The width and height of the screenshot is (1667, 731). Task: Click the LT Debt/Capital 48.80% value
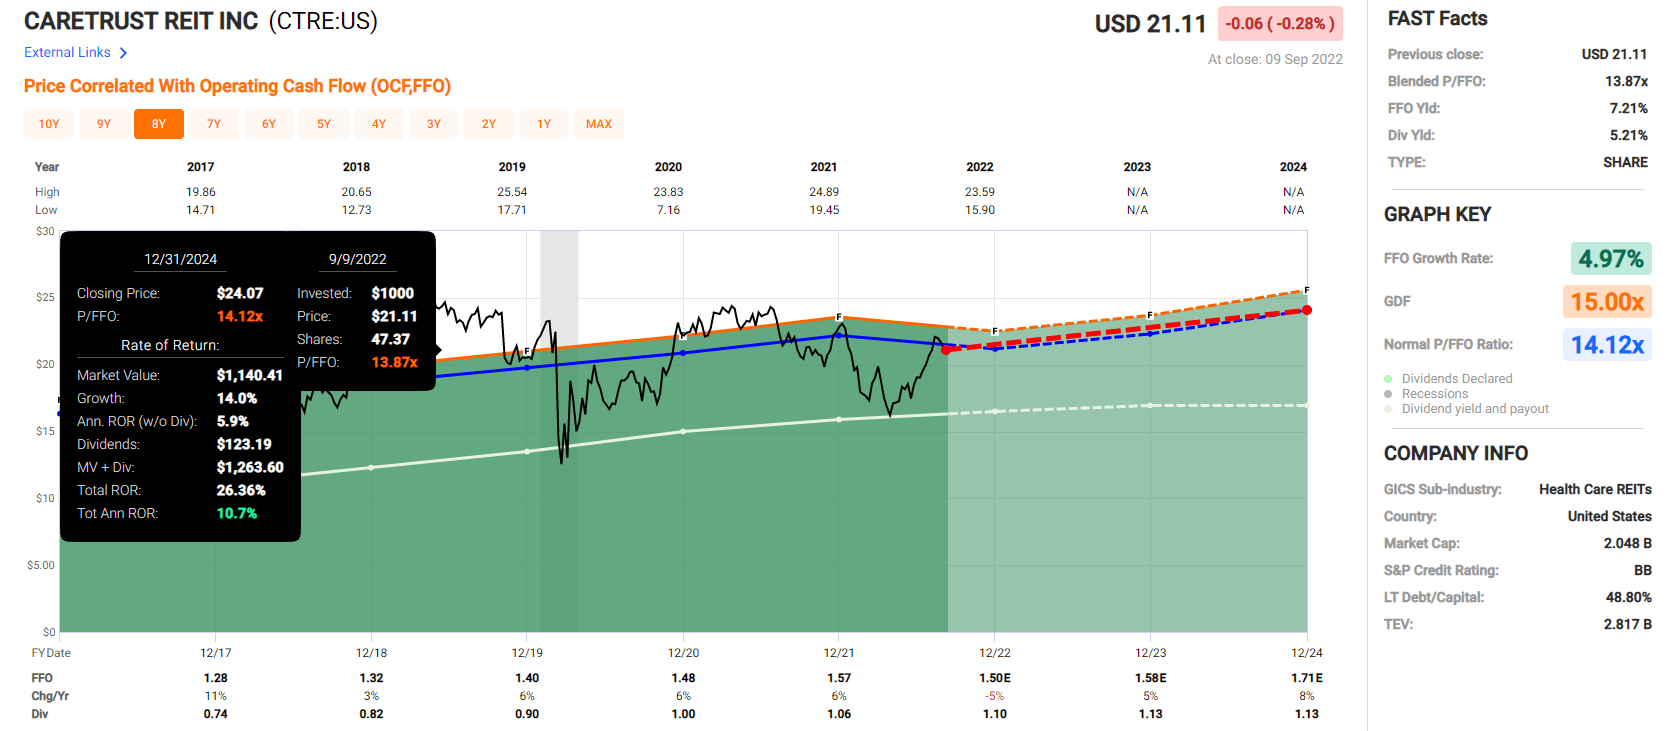coord(1628,597)
